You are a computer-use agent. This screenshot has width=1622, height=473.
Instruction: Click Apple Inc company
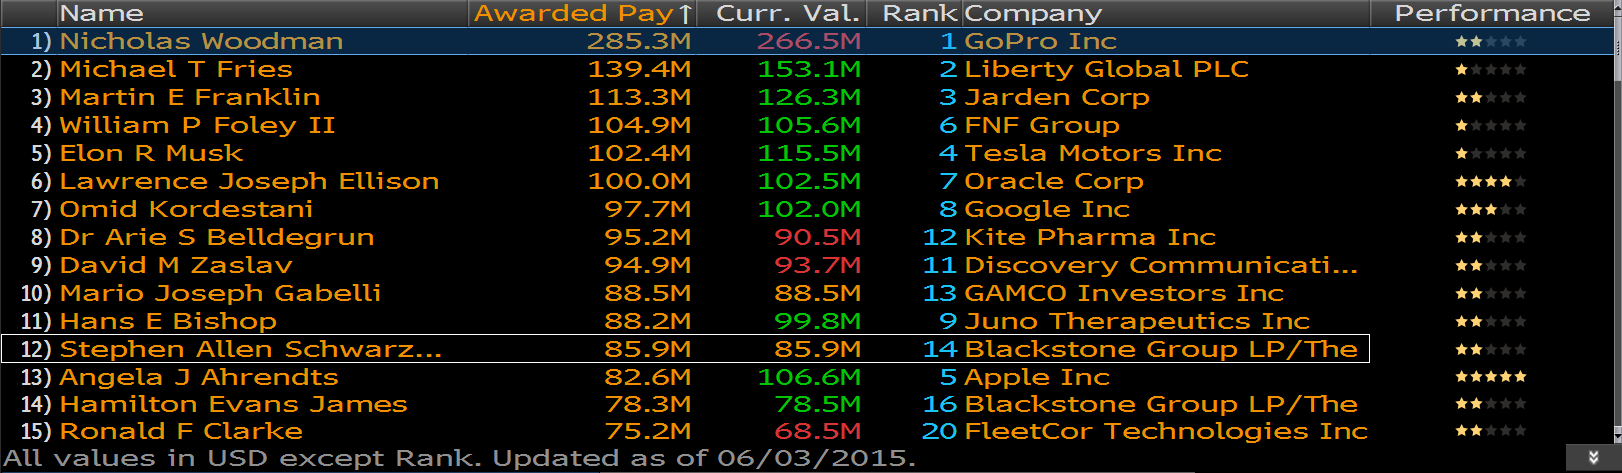tap(1037, 377)
